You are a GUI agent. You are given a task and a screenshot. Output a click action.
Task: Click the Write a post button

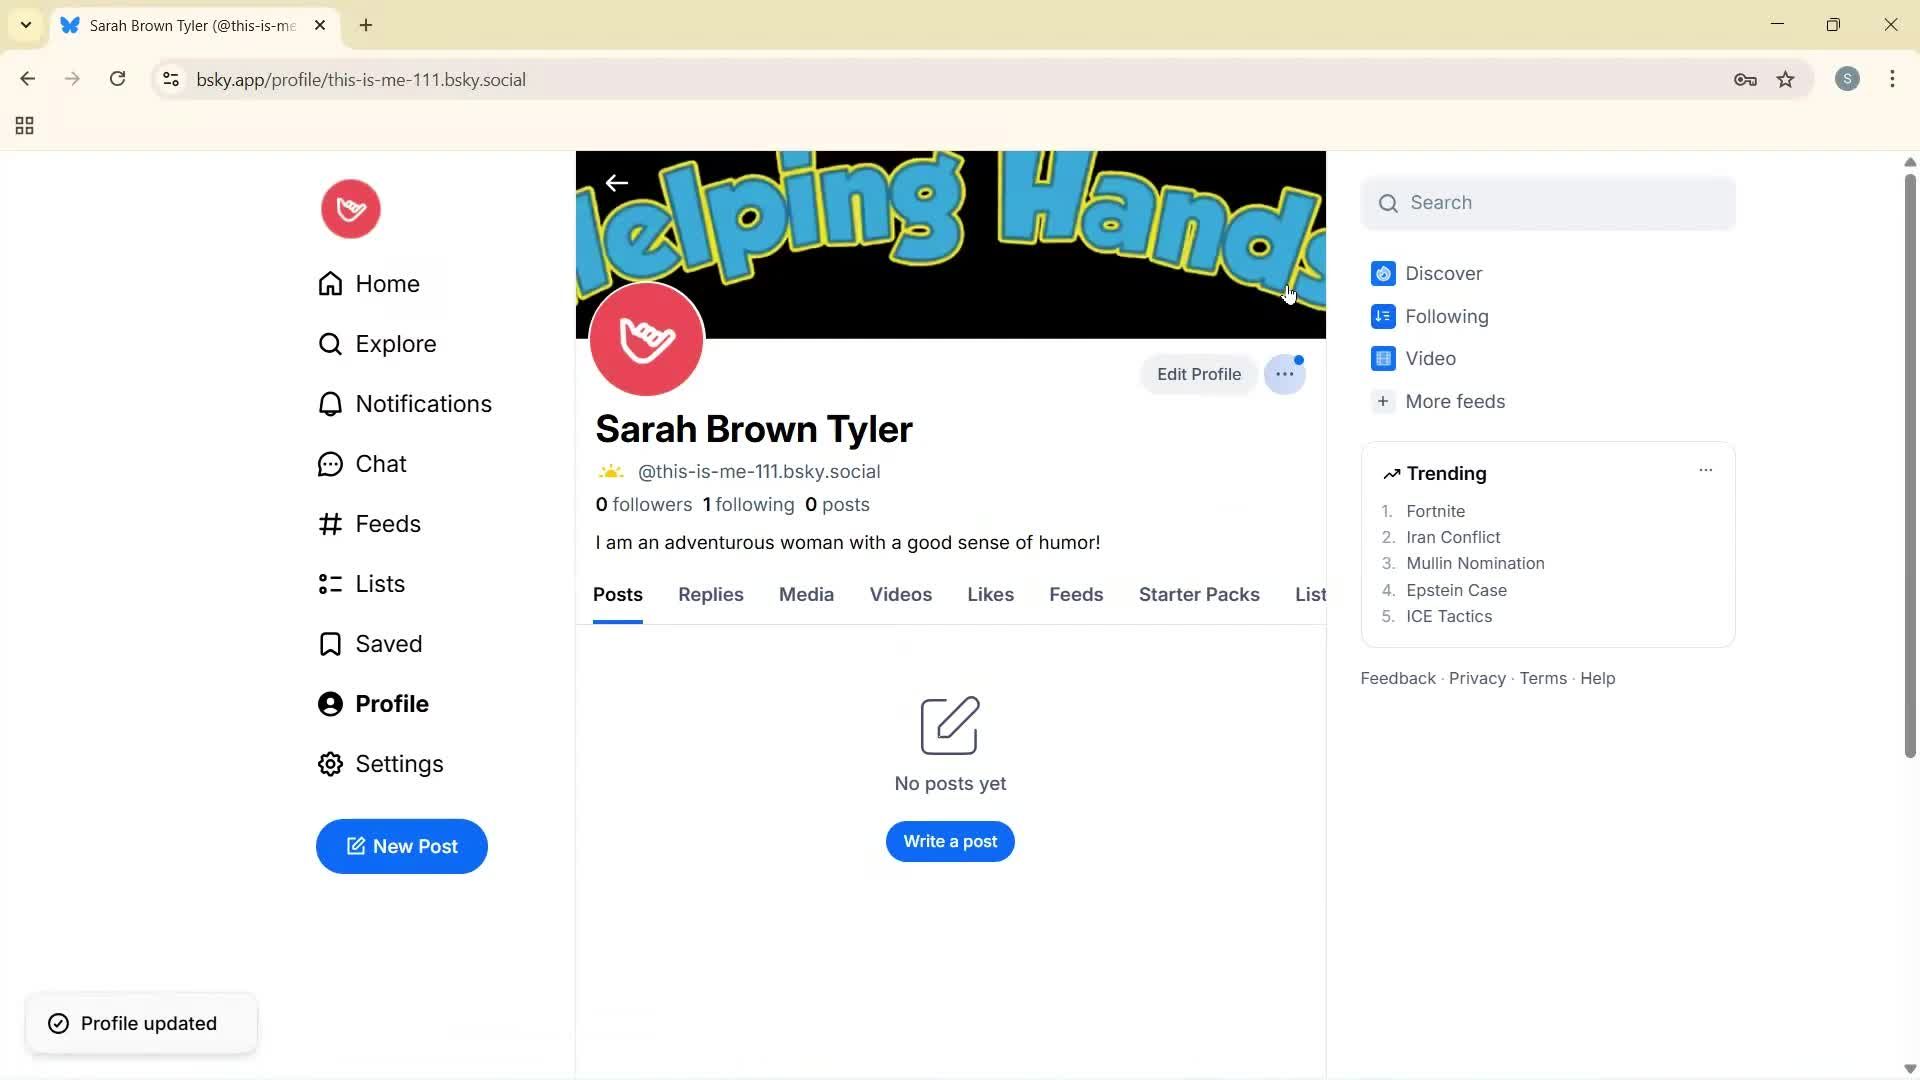(949, 841)
